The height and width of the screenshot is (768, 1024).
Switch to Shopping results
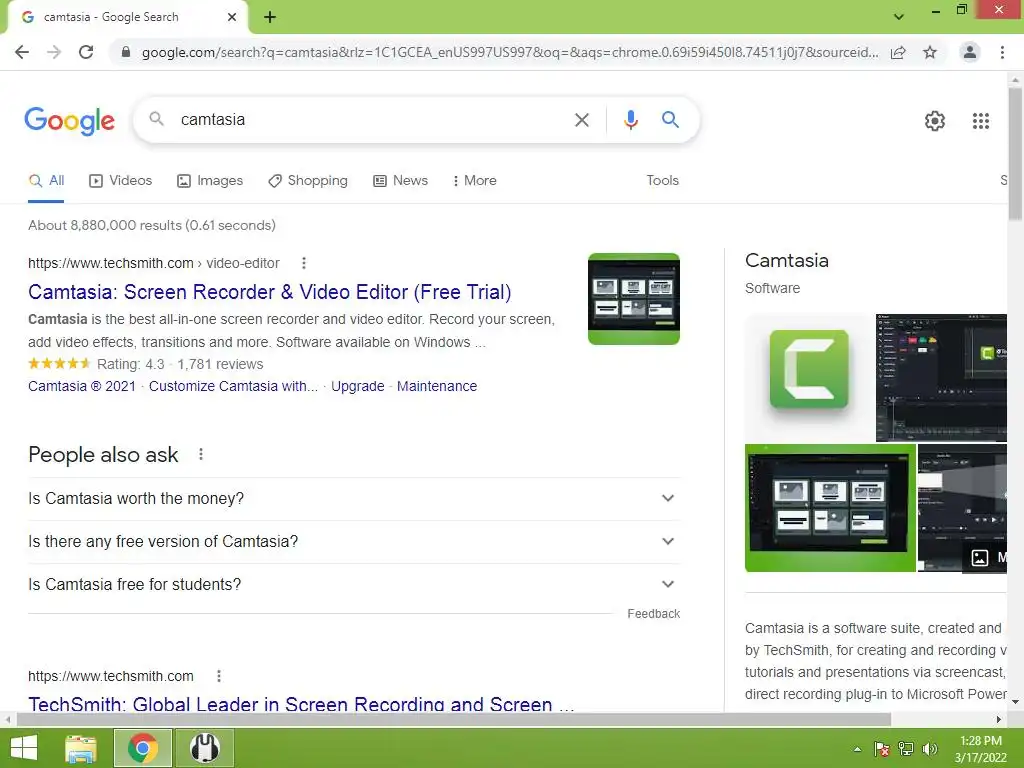tap(308, 181)
